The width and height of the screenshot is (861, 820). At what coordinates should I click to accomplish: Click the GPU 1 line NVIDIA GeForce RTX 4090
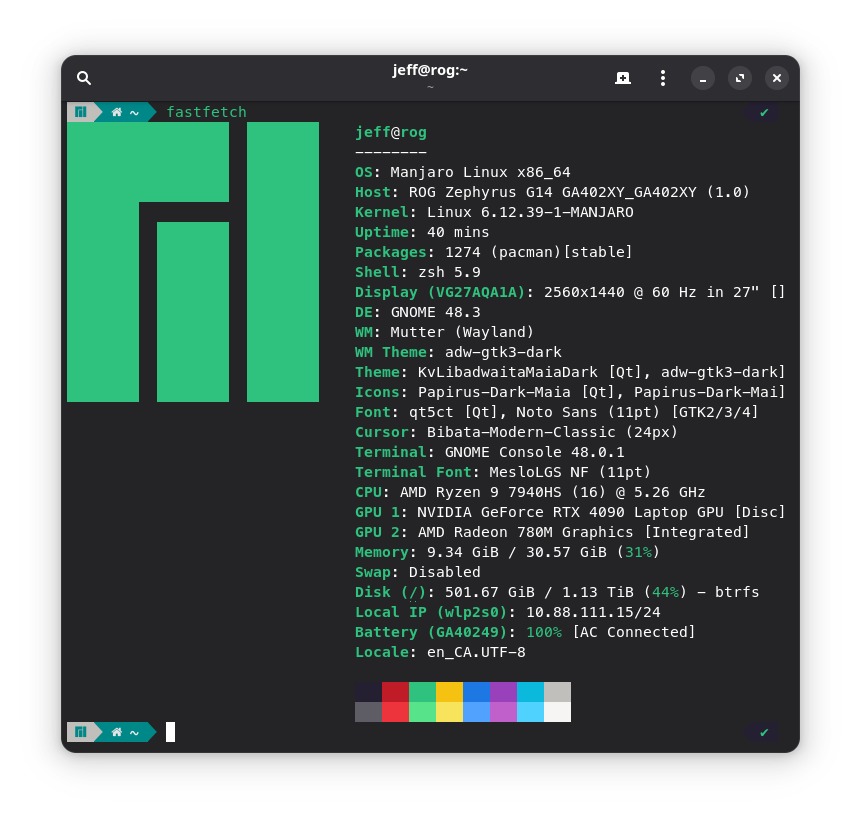tap(570, 512)
